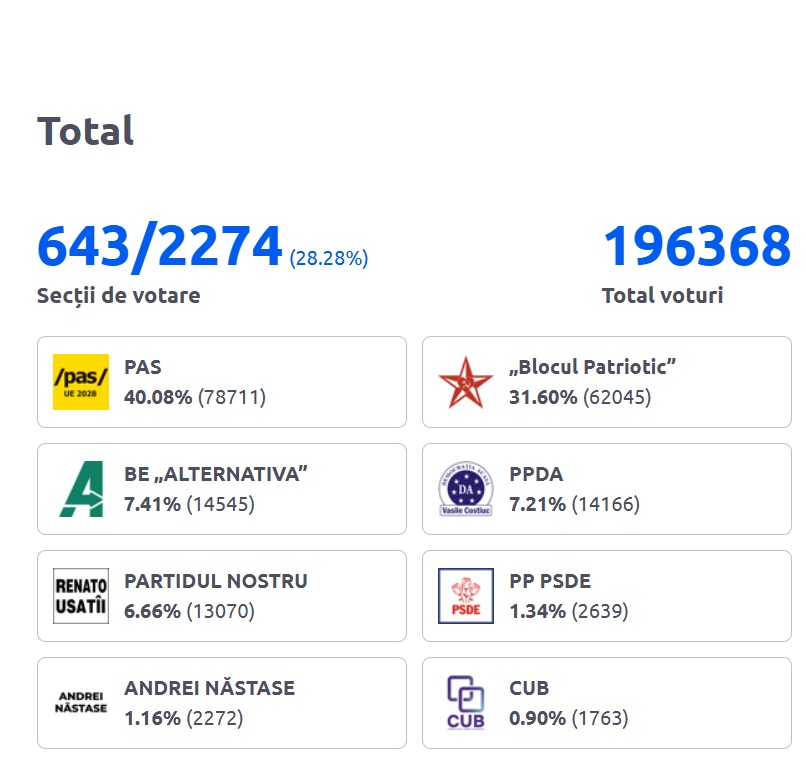Click the 196368 total votes number
The width and height of the screenshot is (806, 759).
[x=697, y=246]
